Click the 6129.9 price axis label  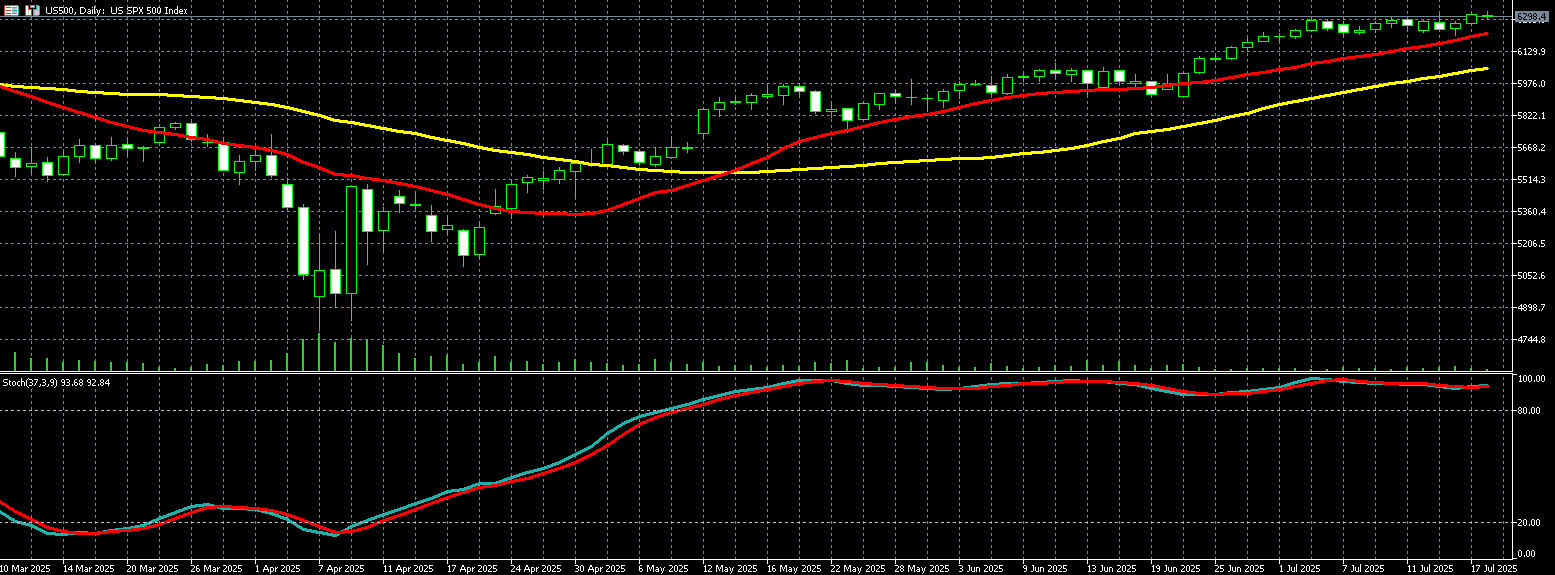click(x=1530, y=51)
